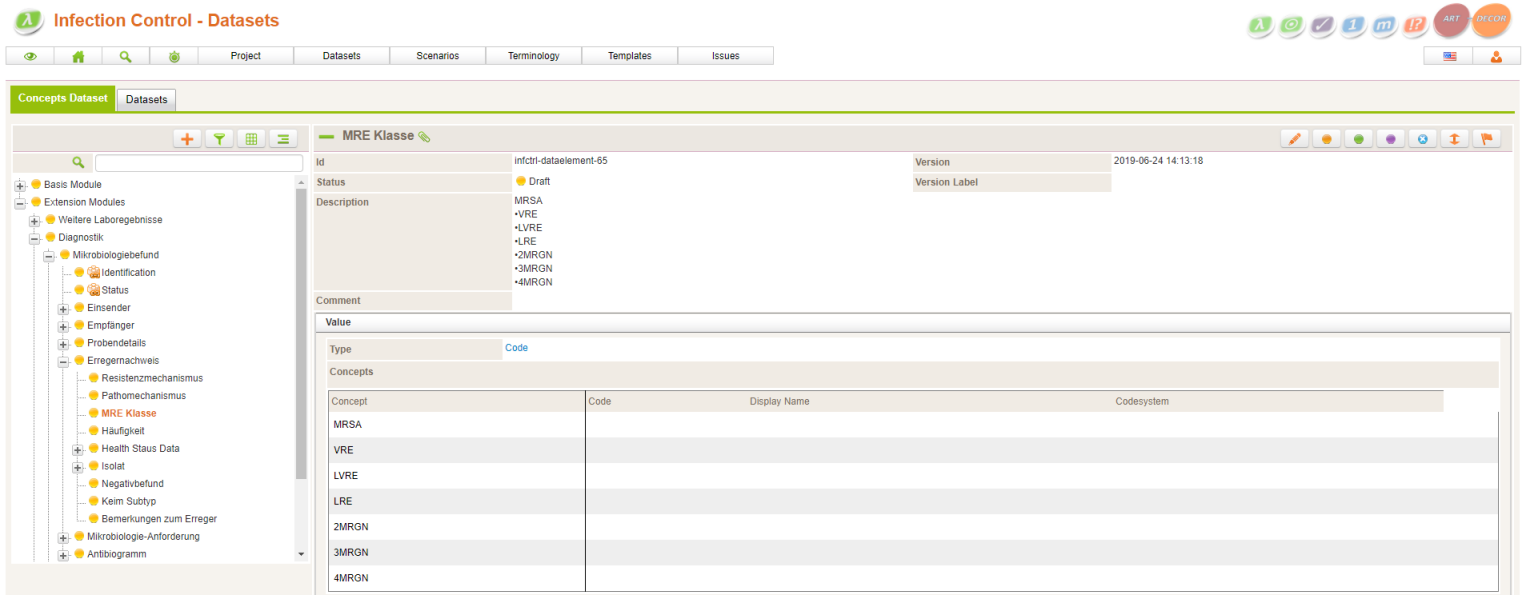Switch to the Datasets tab
This screenshot has width=1522, height=595.
tap(146, 100)
